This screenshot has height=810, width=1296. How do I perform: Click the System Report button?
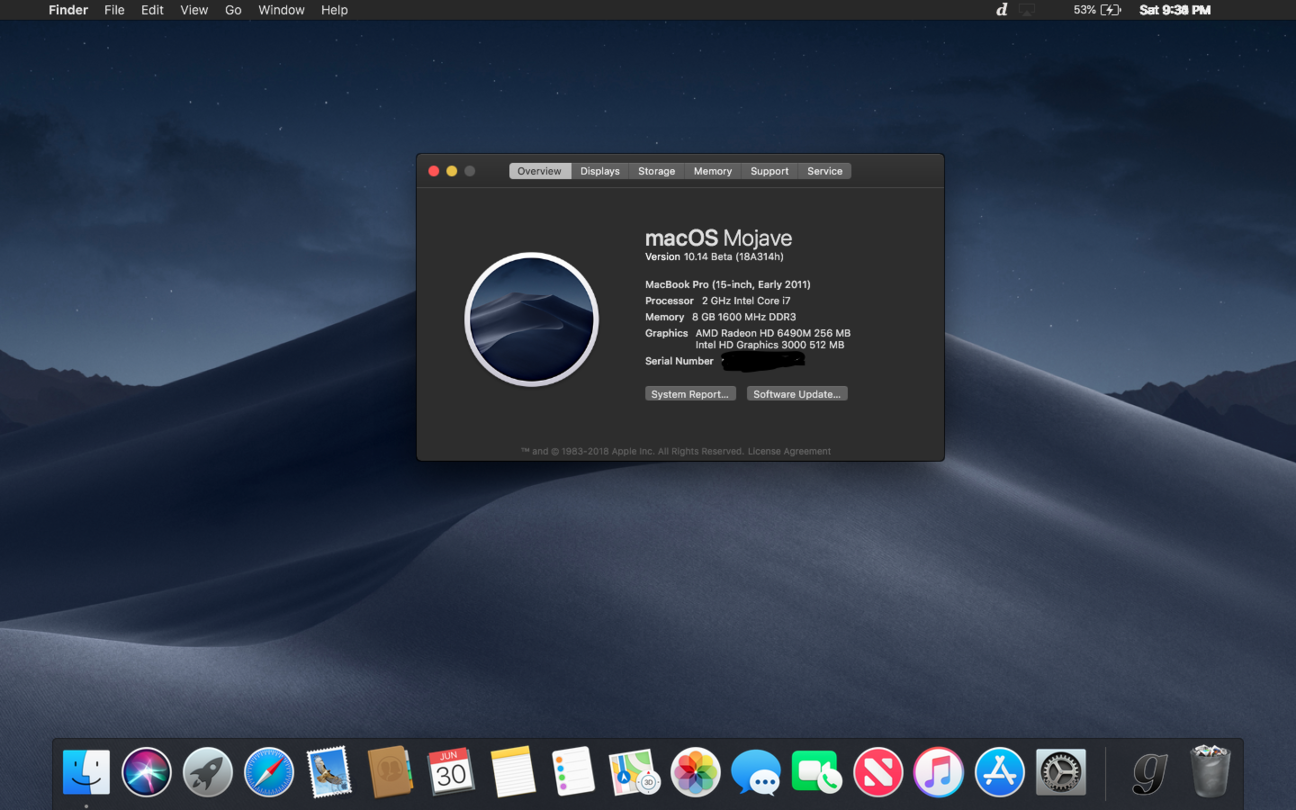tap(690, 394)
